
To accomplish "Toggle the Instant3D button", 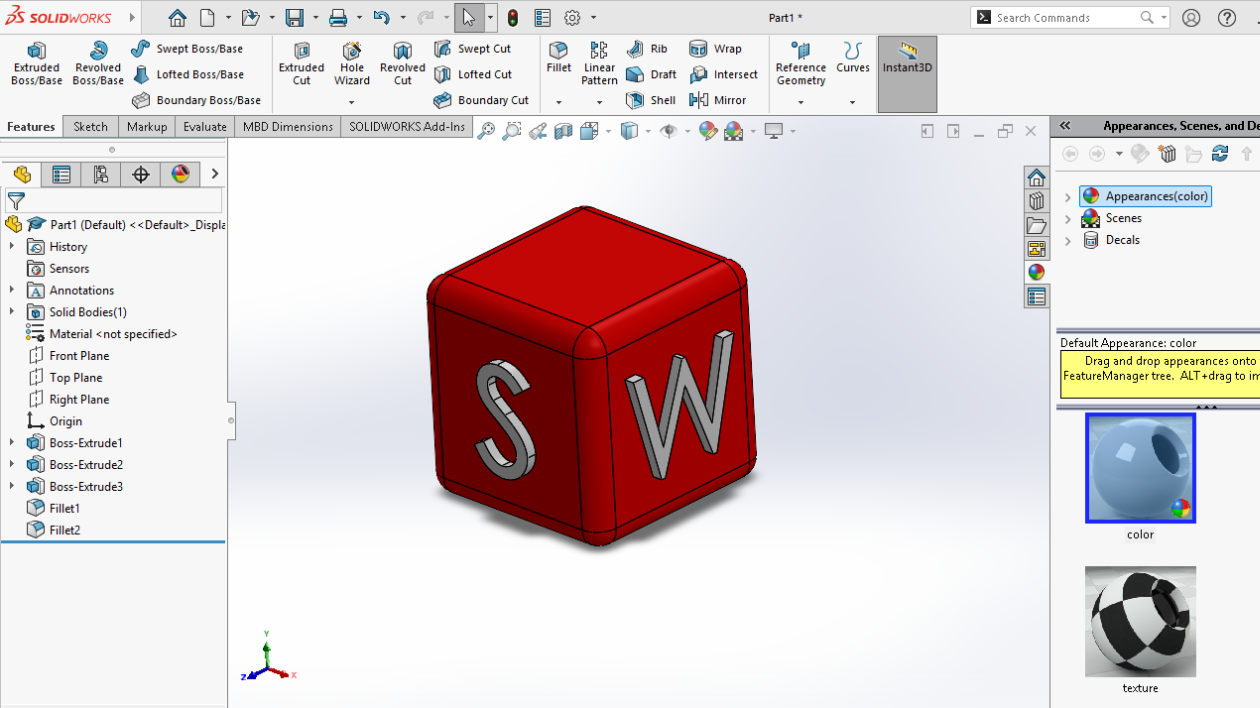I will point(908,74).
